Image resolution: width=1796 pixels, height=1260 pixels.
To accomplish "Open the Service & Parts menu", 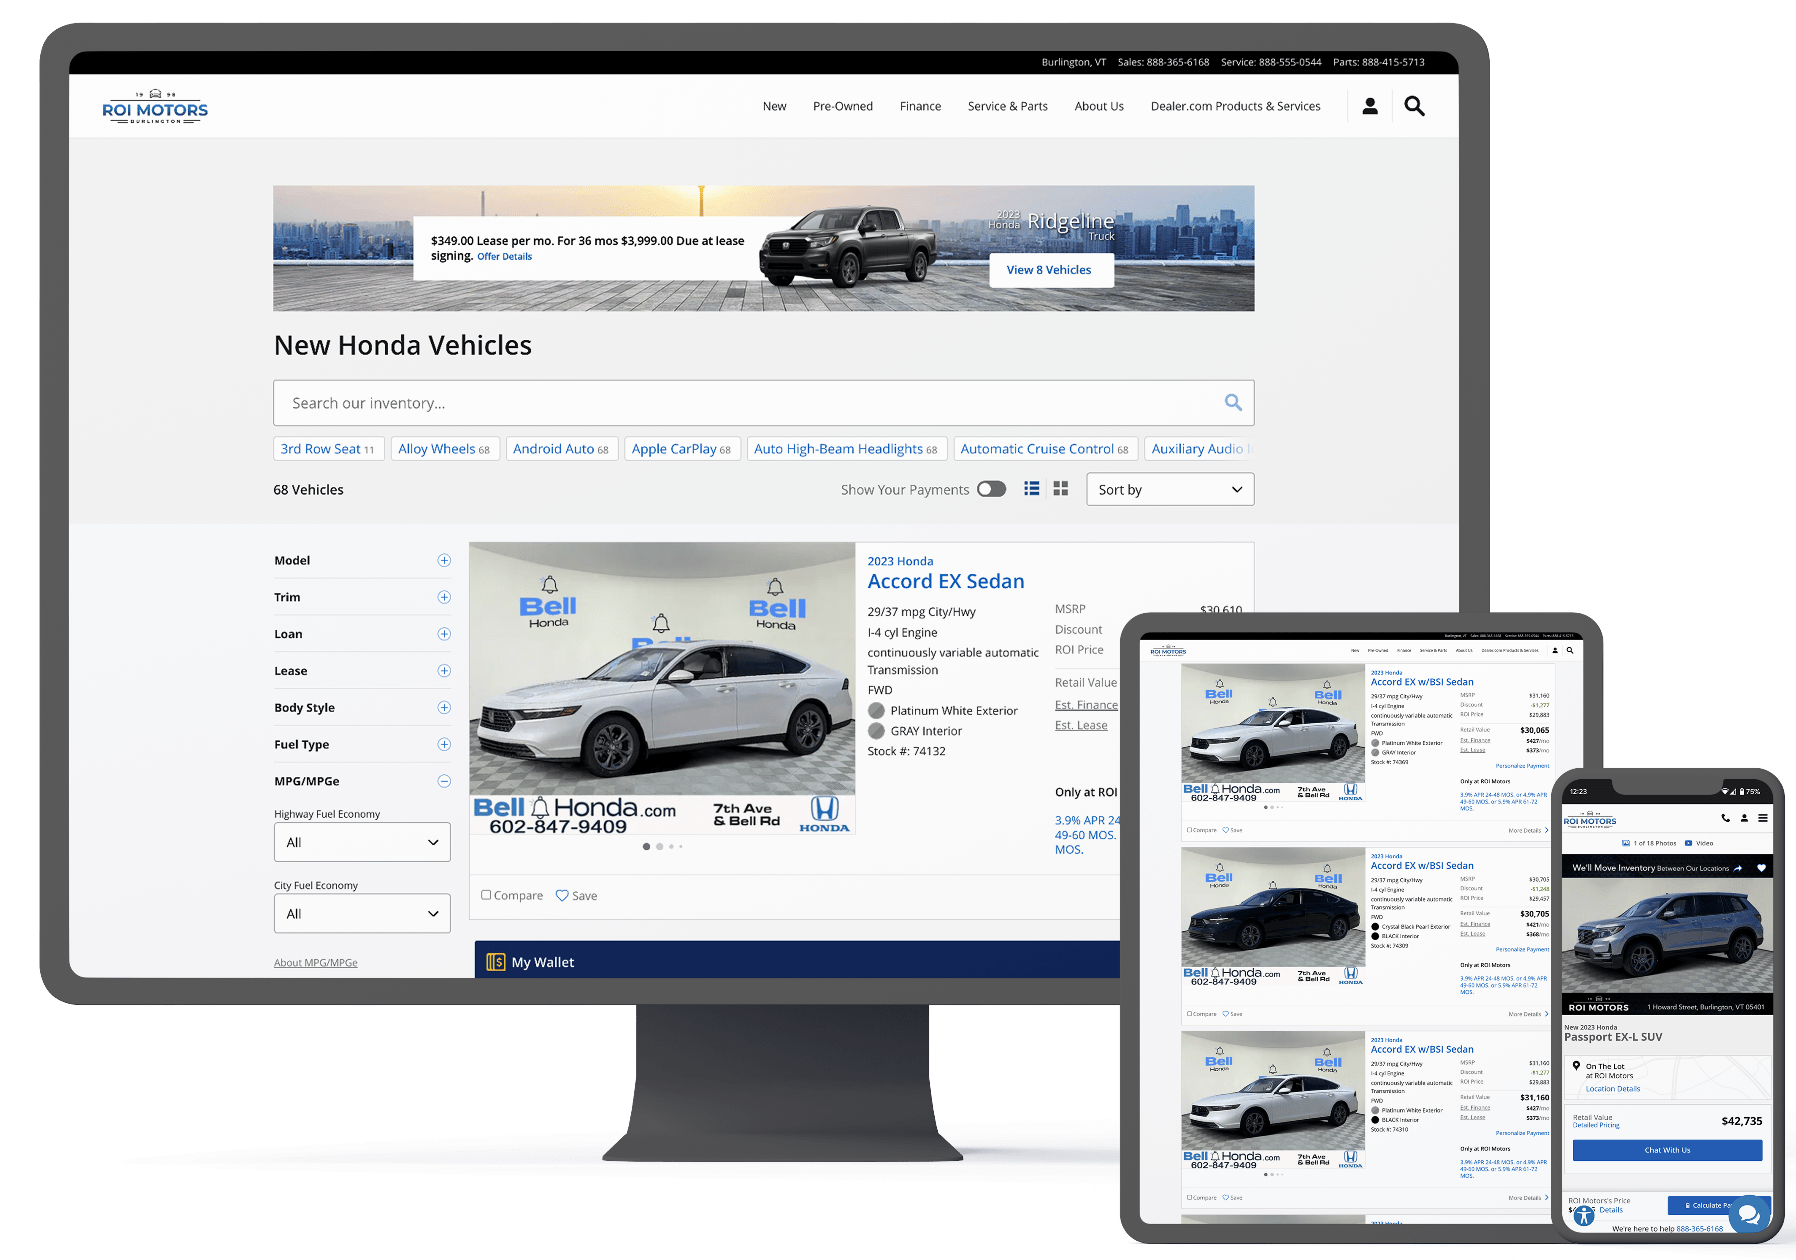I will (1008, 106).
